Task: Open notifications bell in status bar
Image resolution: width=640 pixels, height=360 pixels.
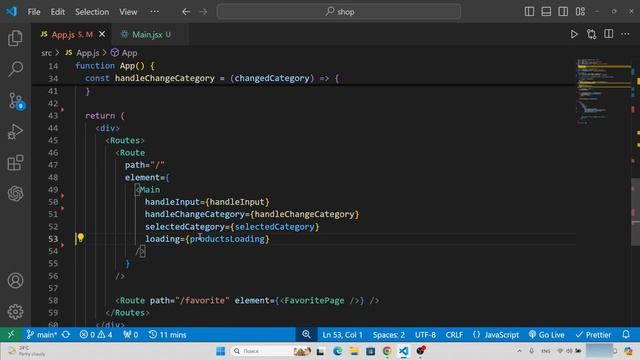Action: pos(626,335)
